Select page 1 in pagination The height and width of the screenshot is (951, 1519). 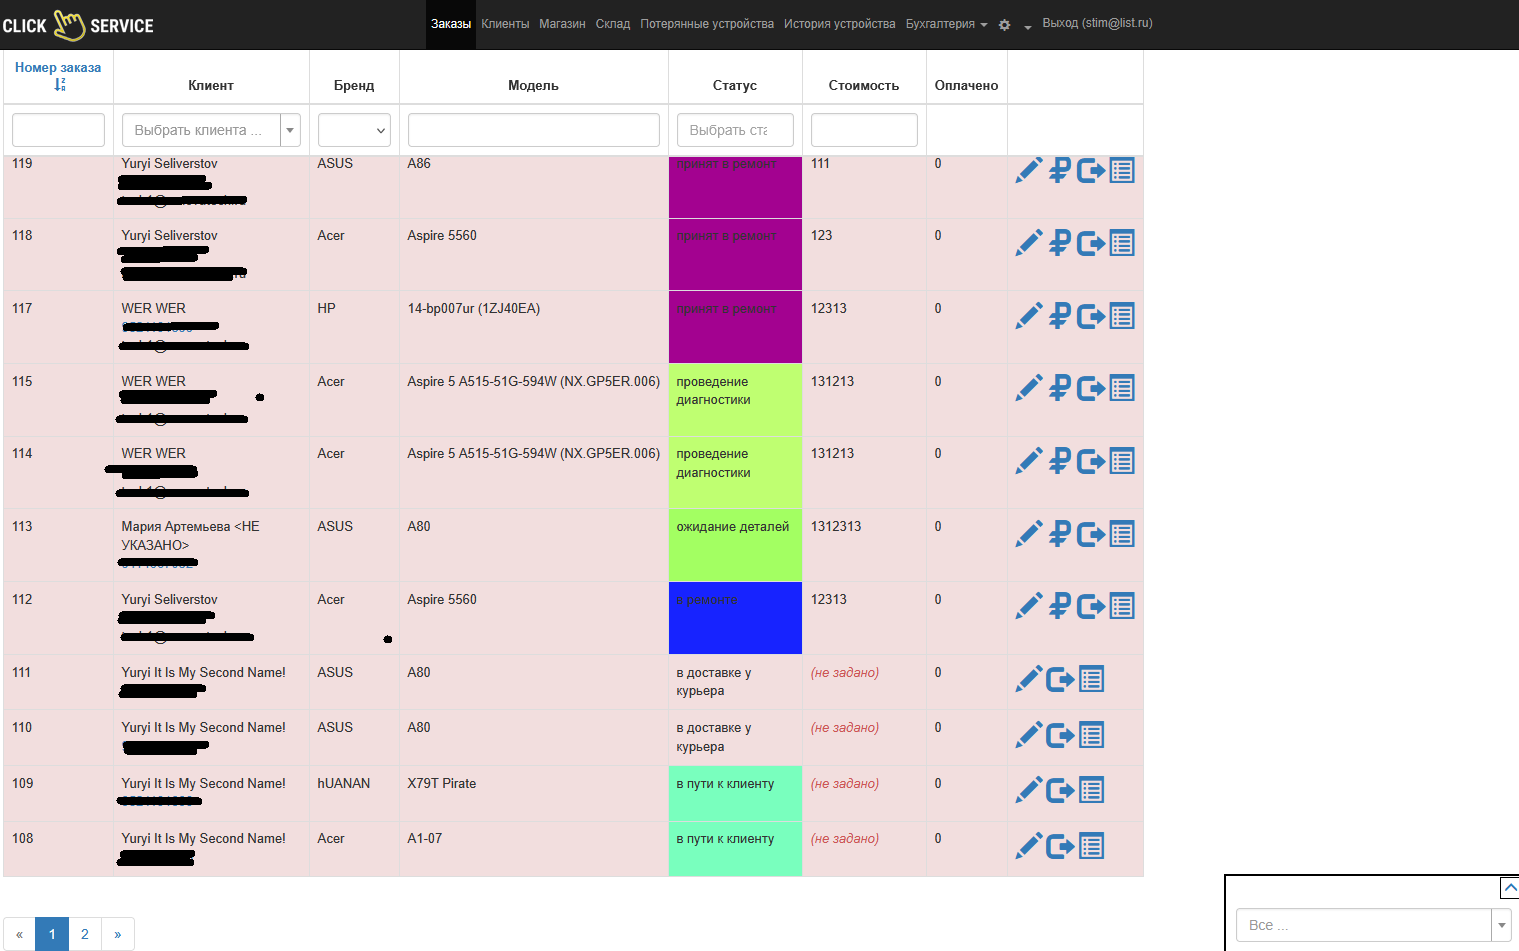coord(52,934)
